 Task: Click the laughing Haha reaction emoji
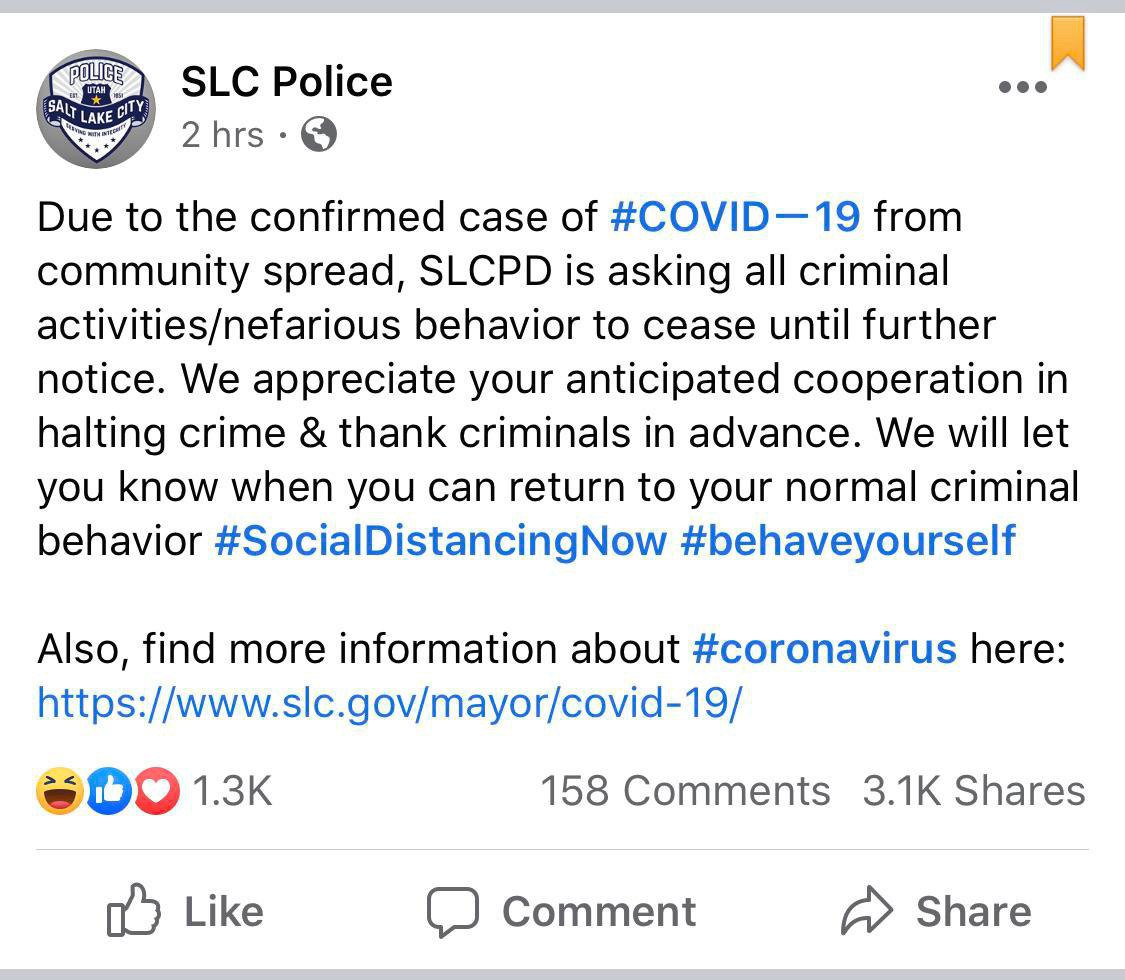(x=57, y=792)
